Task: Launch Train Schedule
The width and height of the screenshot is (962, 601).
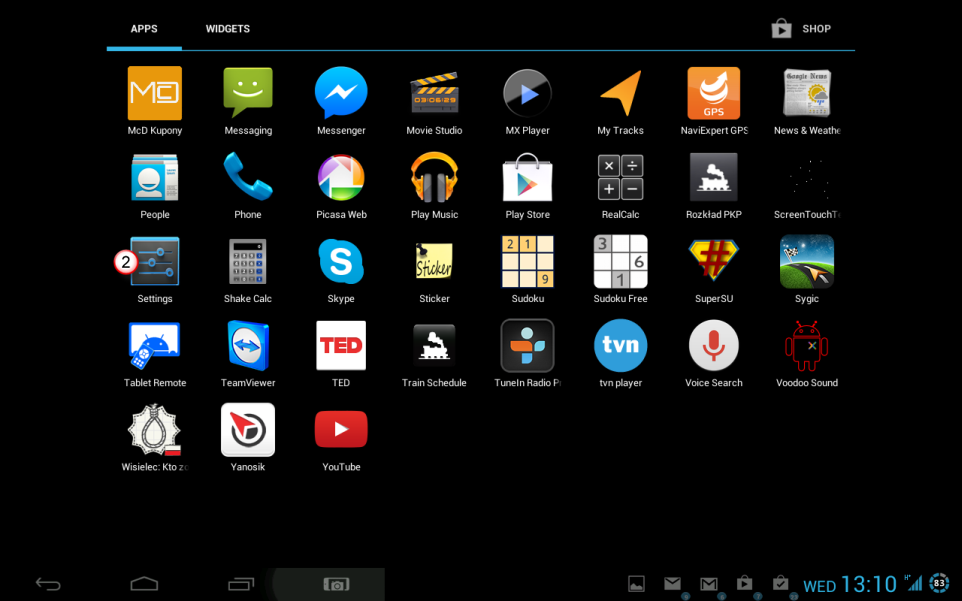Action: pyautogui.click(x=434, y=345)
